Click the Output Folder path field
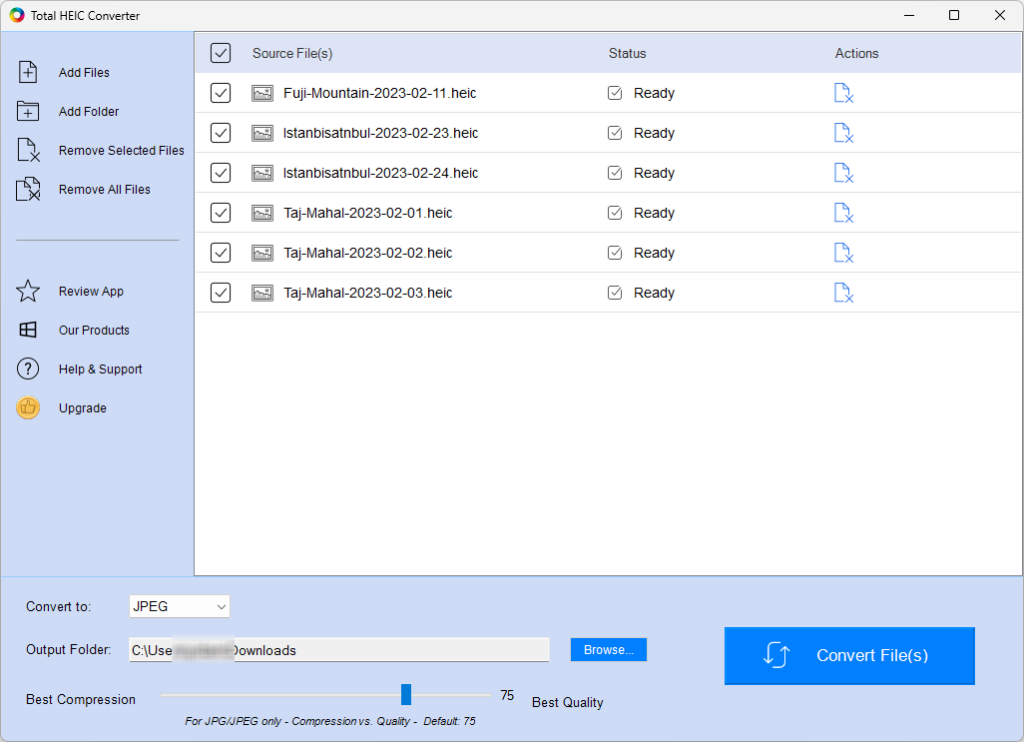This screenshot has width=1024, height=742. point(339,650)
